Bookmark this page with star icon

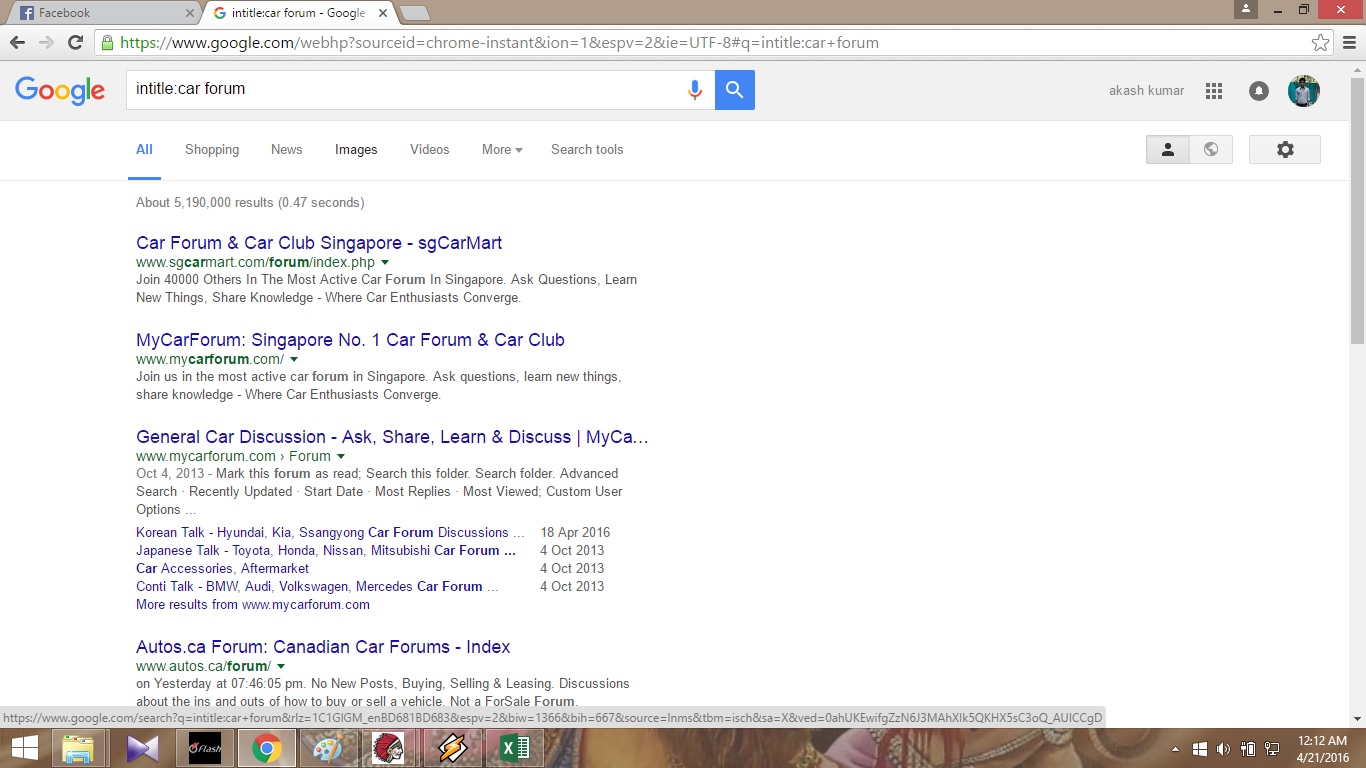[x=1321, y=43]
